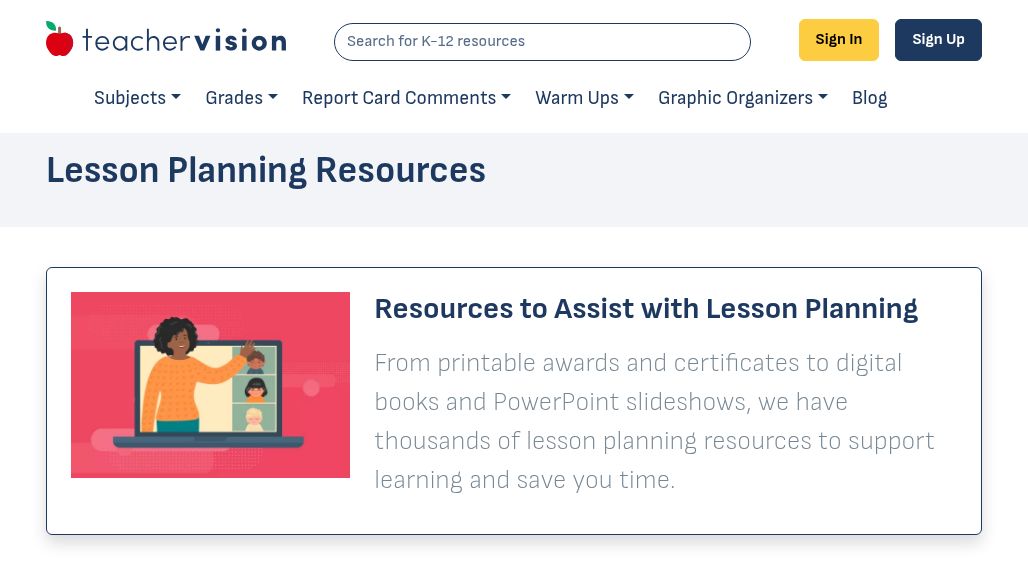Click the Sign Up button
Viewport: 1028px width, 578px height.
coord(938,39)
